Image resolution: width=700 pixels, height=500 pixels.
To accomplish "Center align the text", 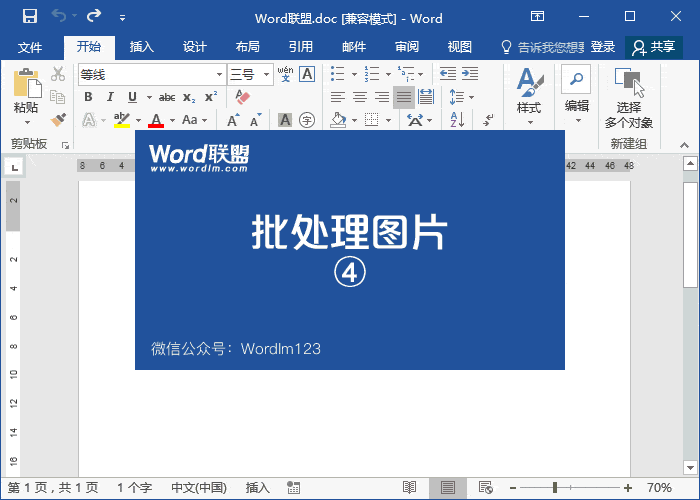I will (x=360, y=97).
